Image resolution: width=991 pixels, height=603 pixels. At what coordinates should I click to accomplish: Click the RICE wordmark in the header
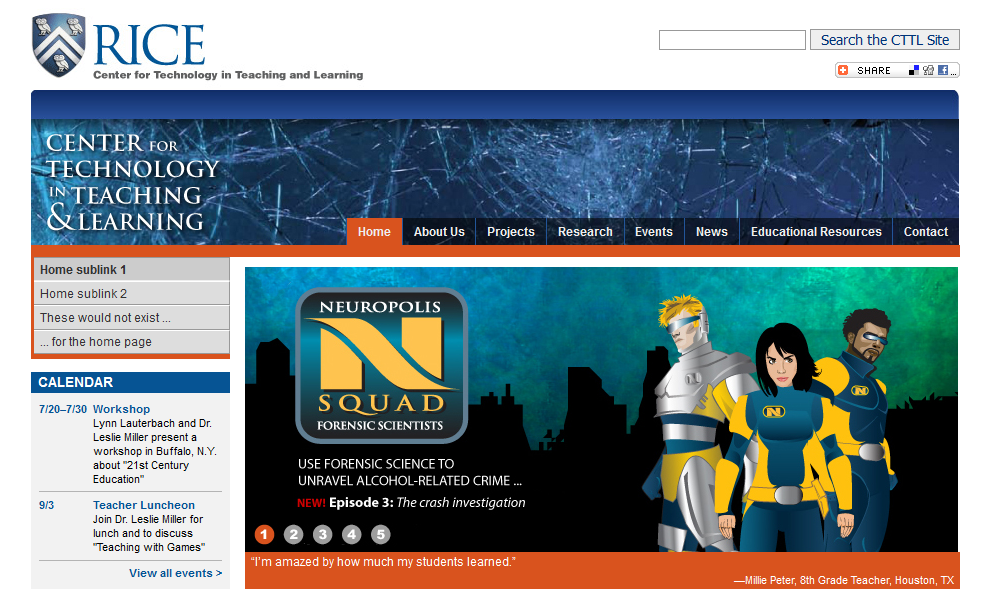(x=149, y=44)
